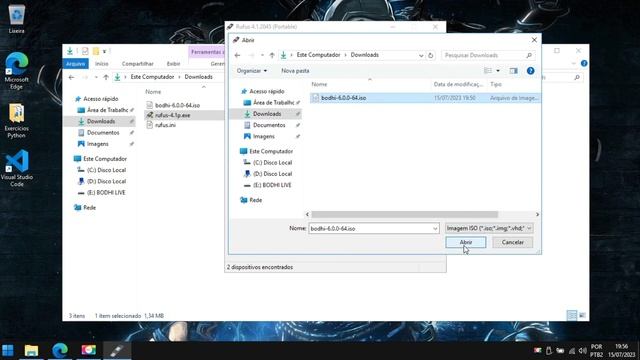
Task: Switch File Explorer to large icons view
Action: pos(582,315)
